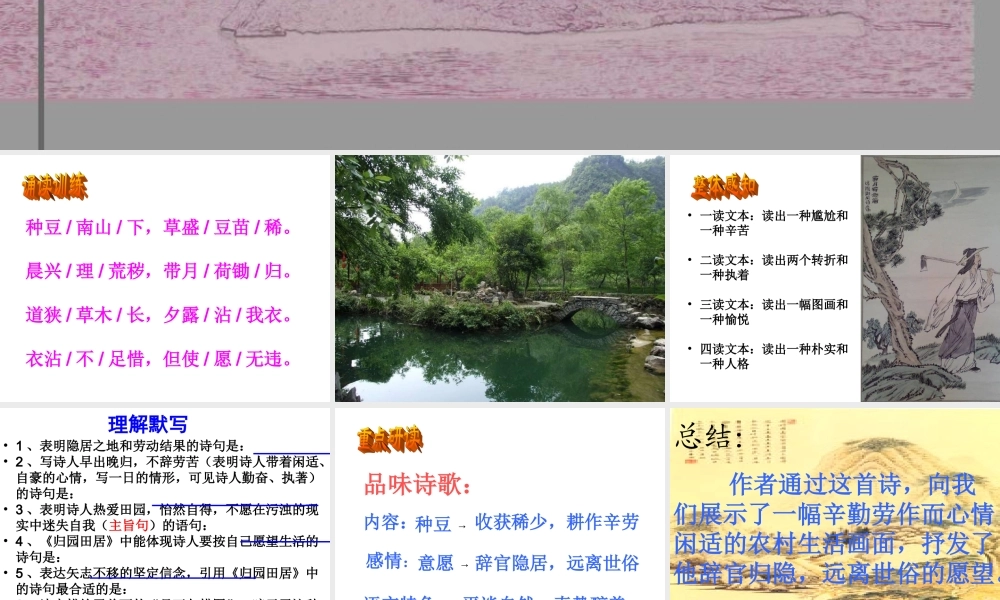Open the 诵读训练 slide thumbnail

point(165,279)
